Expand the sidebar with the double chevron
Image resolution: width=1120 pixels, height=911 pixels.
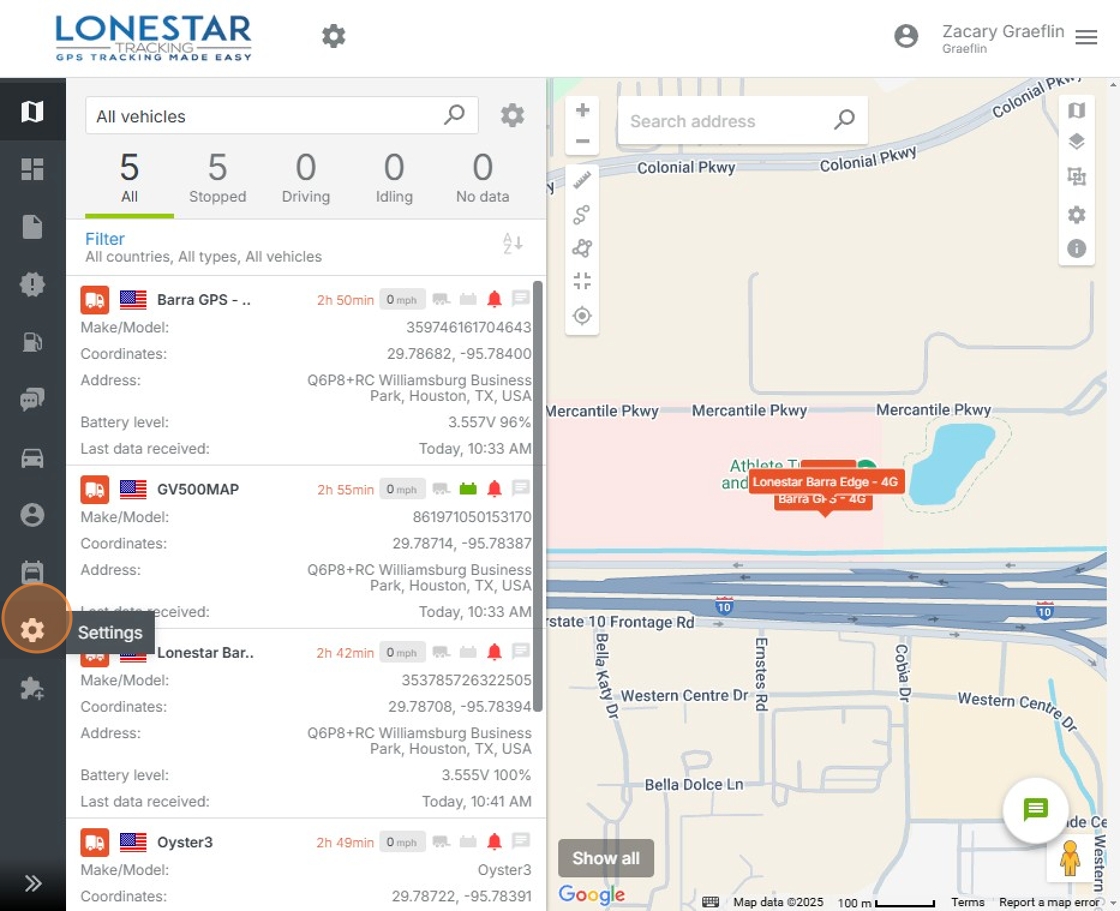click(x=33, y=883)
